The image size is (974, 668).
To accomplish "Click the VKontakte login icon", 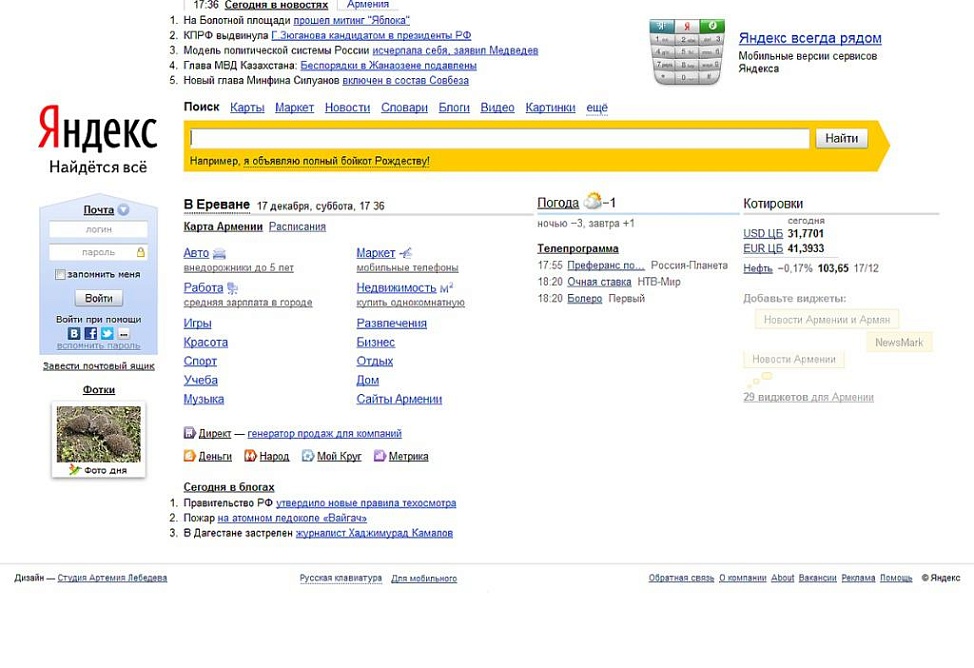I will tap(74, 334).
